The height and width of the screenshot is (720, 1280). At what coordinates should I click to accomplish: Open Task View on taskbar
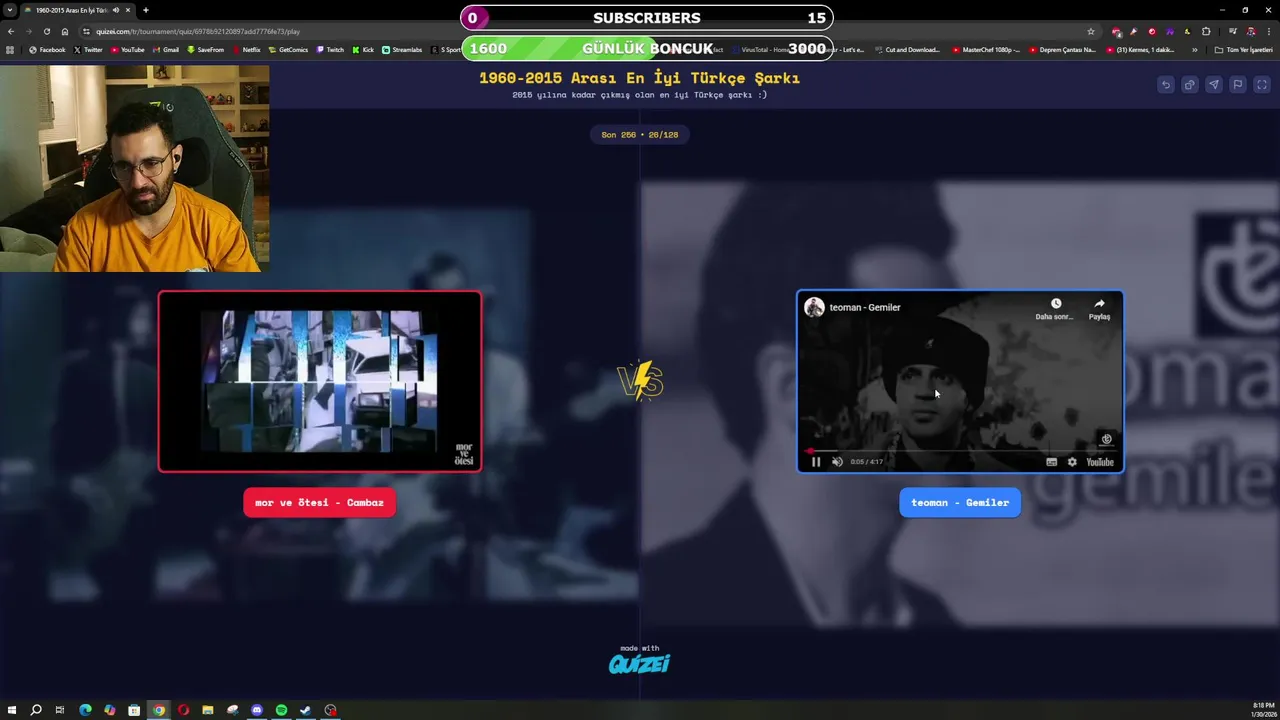tap(60, 710)
